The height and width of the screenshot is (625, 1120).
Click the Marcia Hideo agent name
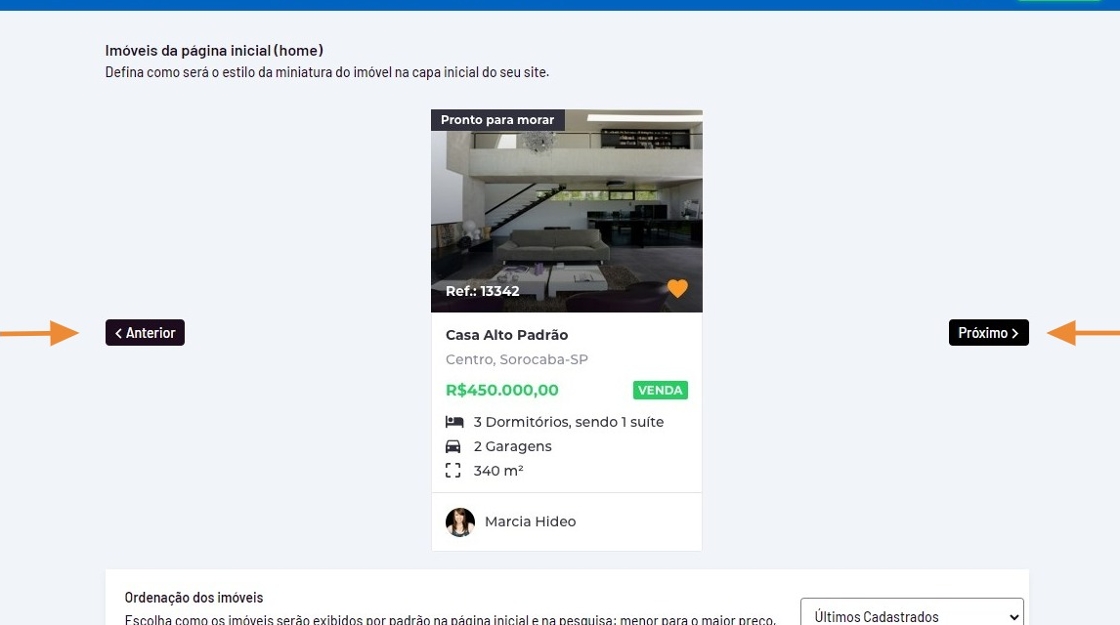tap(530, 522)
